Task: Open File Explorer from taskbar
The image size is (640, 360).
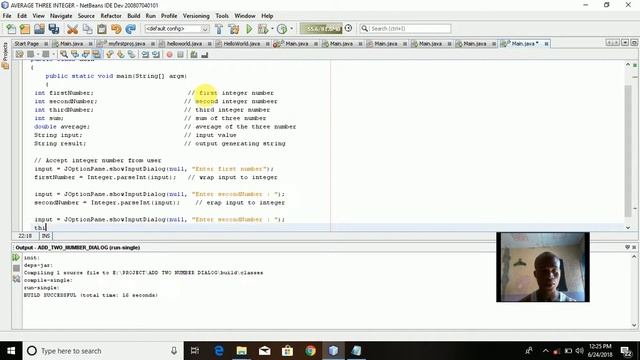Action: [242, 351]
